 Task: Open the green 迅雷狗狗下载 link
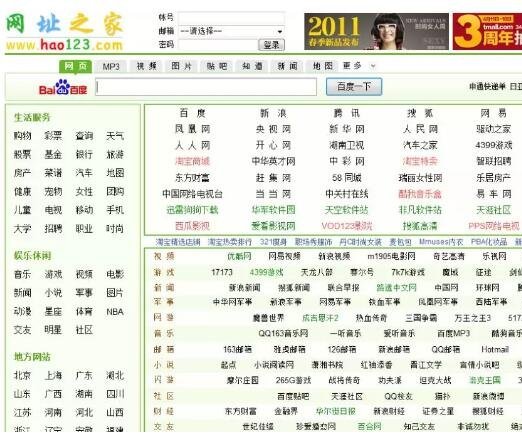pyautogui.click(x=193, y=210)
